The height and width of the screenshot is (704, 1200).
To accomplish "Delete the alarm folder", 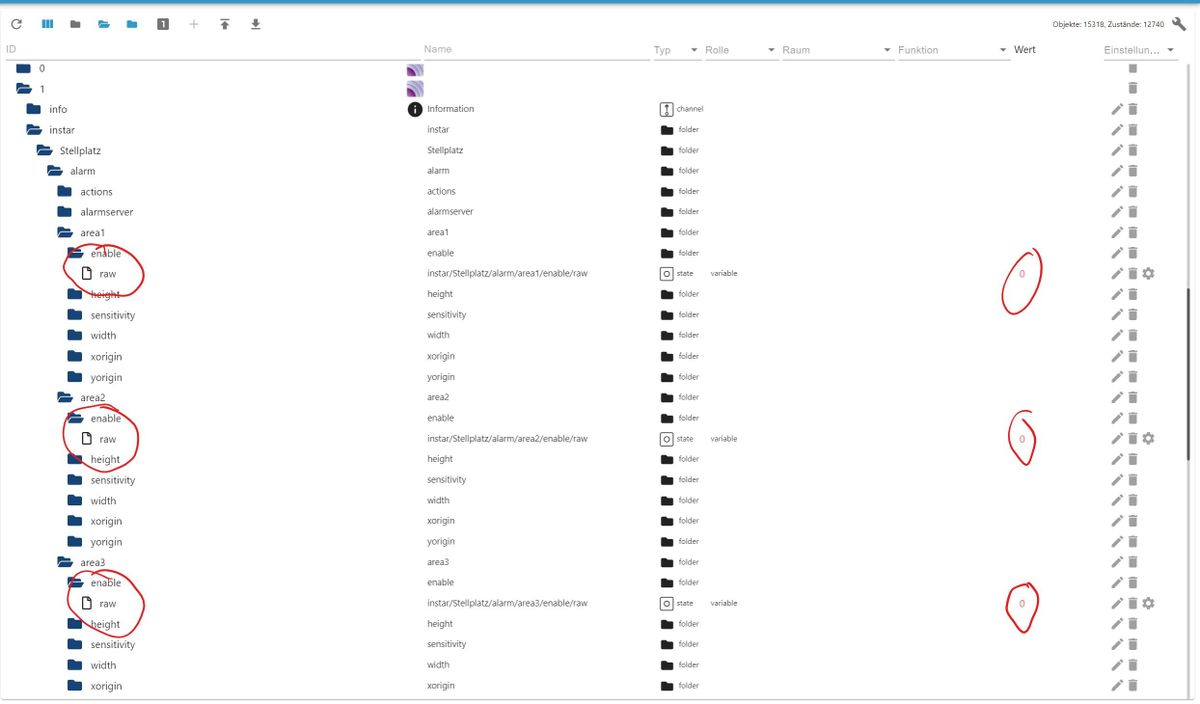I will coord(1133,171).
